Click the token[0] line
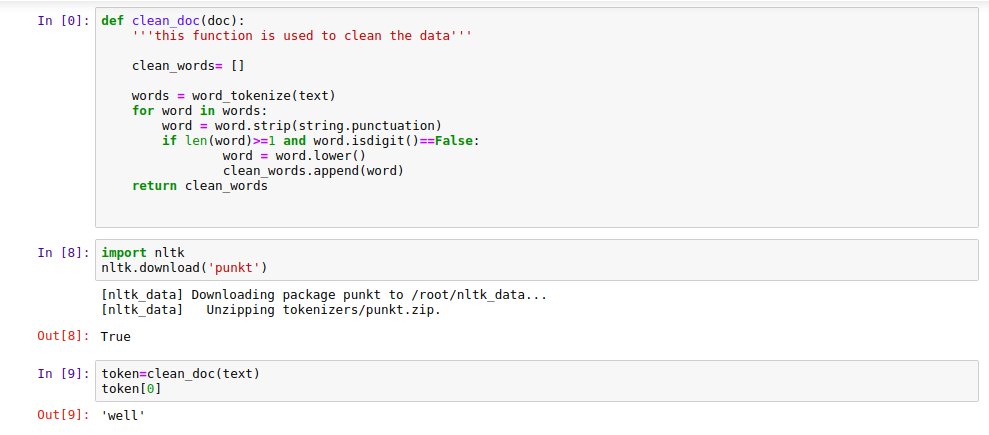 click(x=131, y=389)
